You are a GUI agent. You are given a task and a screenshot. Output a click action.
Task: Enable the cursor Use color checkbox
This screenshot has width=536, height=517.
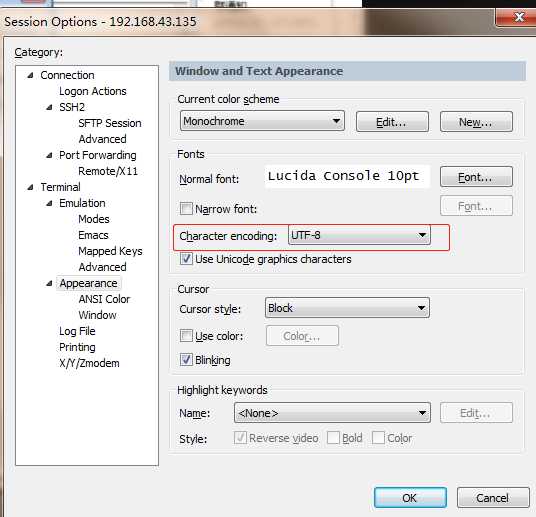click(186, 336)
